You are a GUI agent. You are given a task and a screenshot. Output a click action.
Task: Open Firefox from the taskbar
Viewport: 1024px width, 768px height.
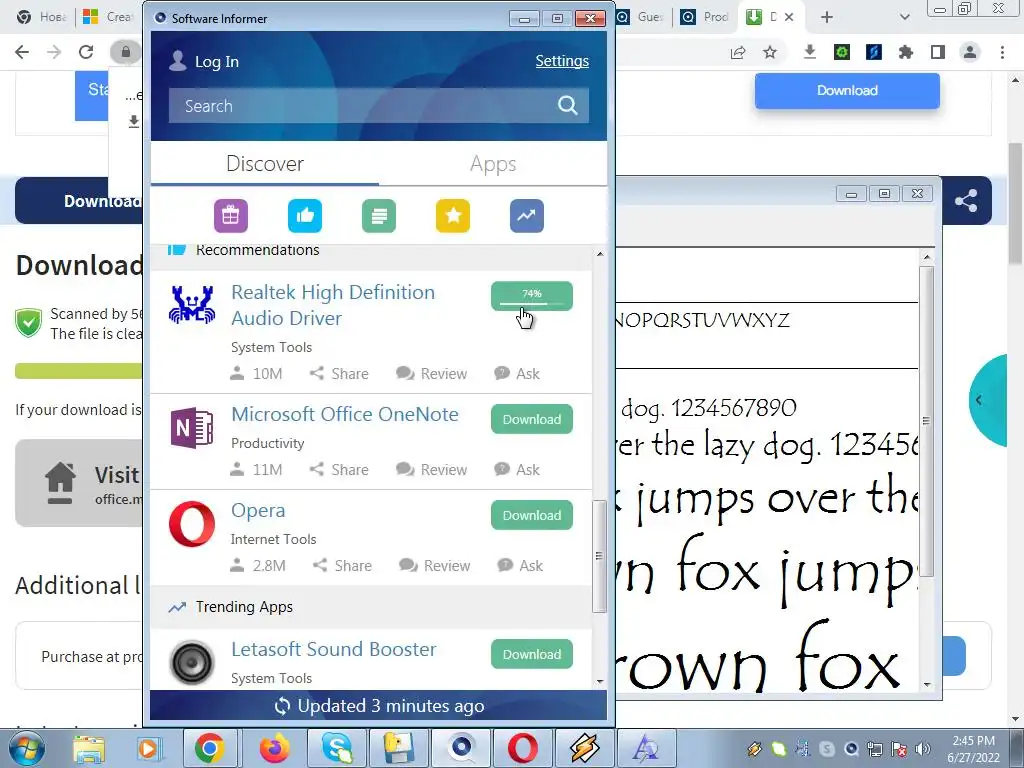(x=274, y=748)
